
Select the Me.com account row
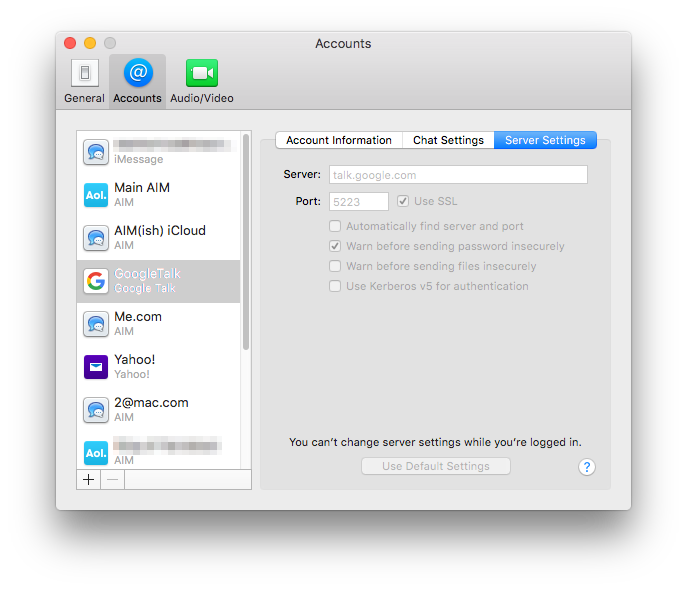159,324
